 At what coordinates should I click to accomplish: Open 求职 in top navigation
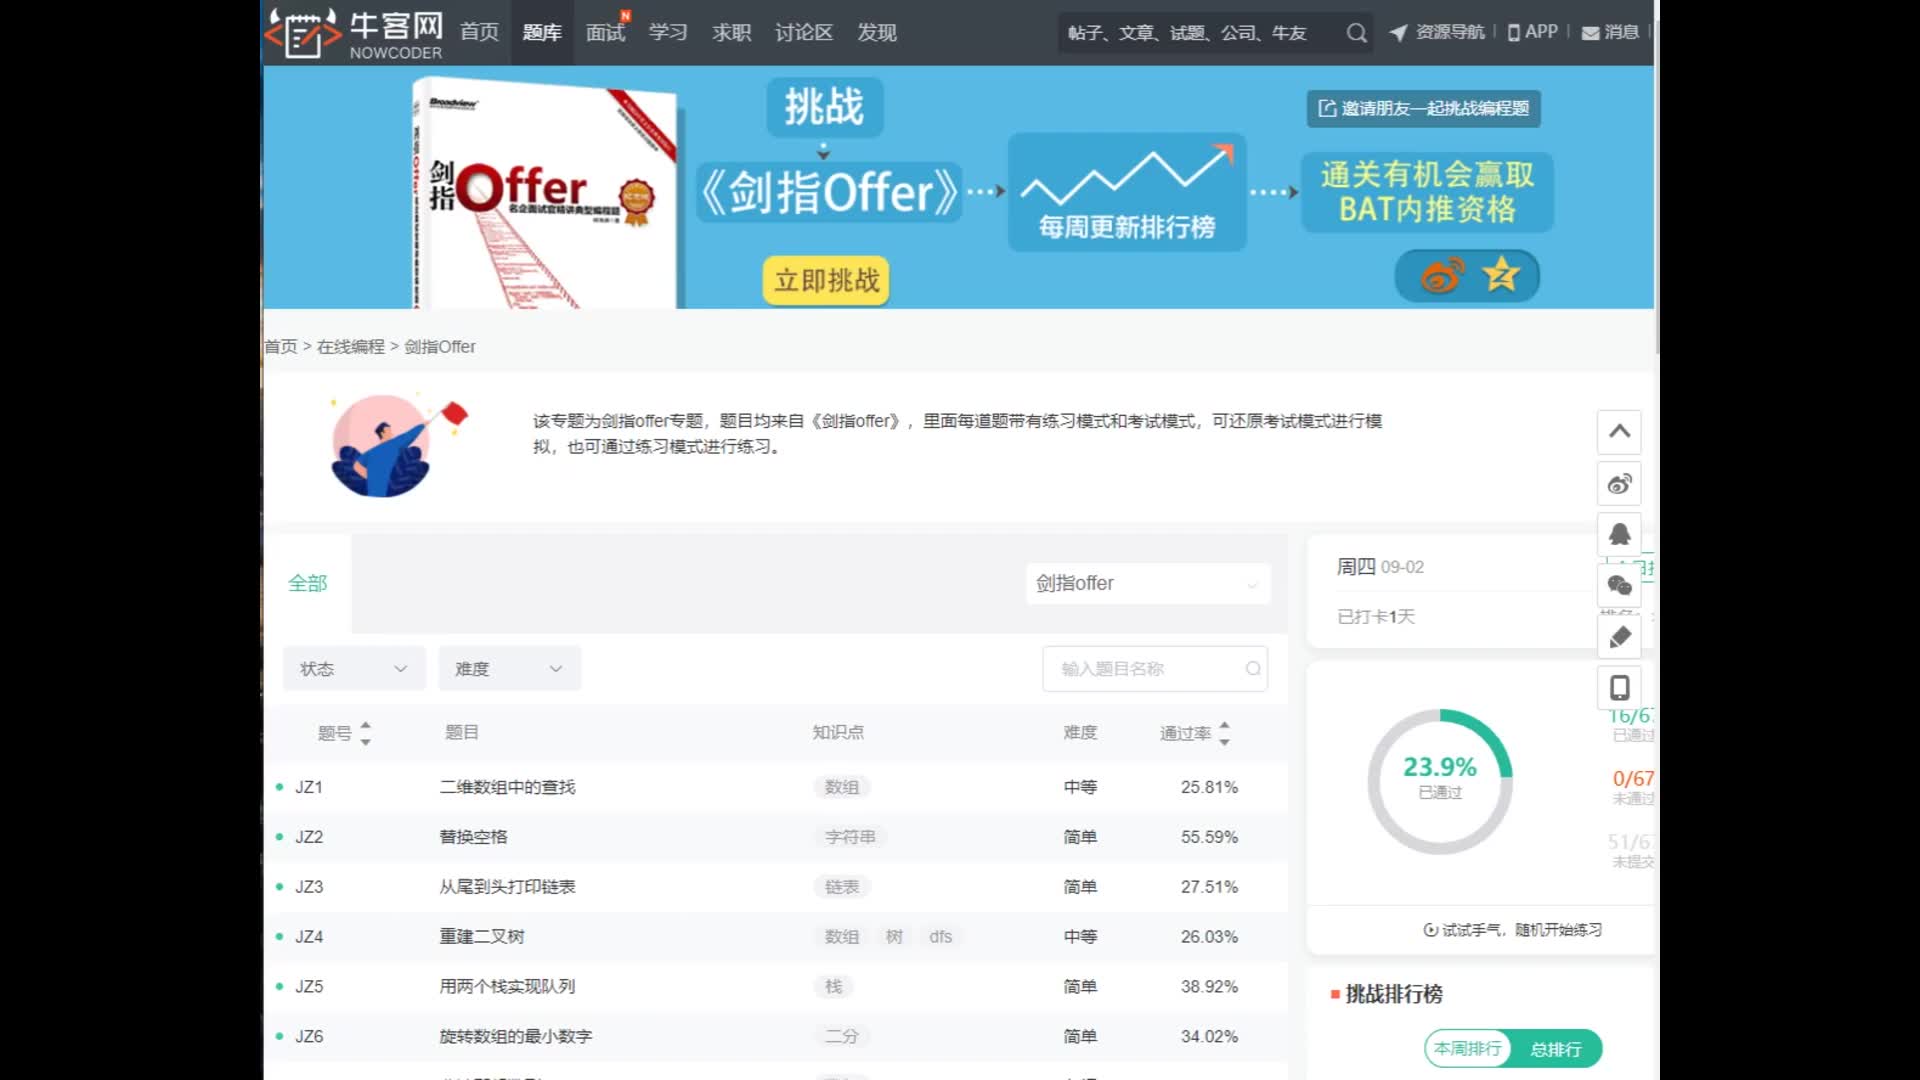[x=731, y=33]
